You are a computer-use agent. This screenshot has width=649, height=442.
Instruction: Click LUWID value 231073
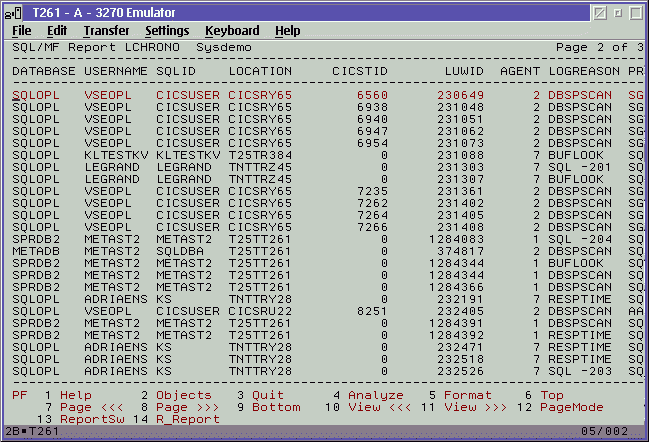pos(460,143)
